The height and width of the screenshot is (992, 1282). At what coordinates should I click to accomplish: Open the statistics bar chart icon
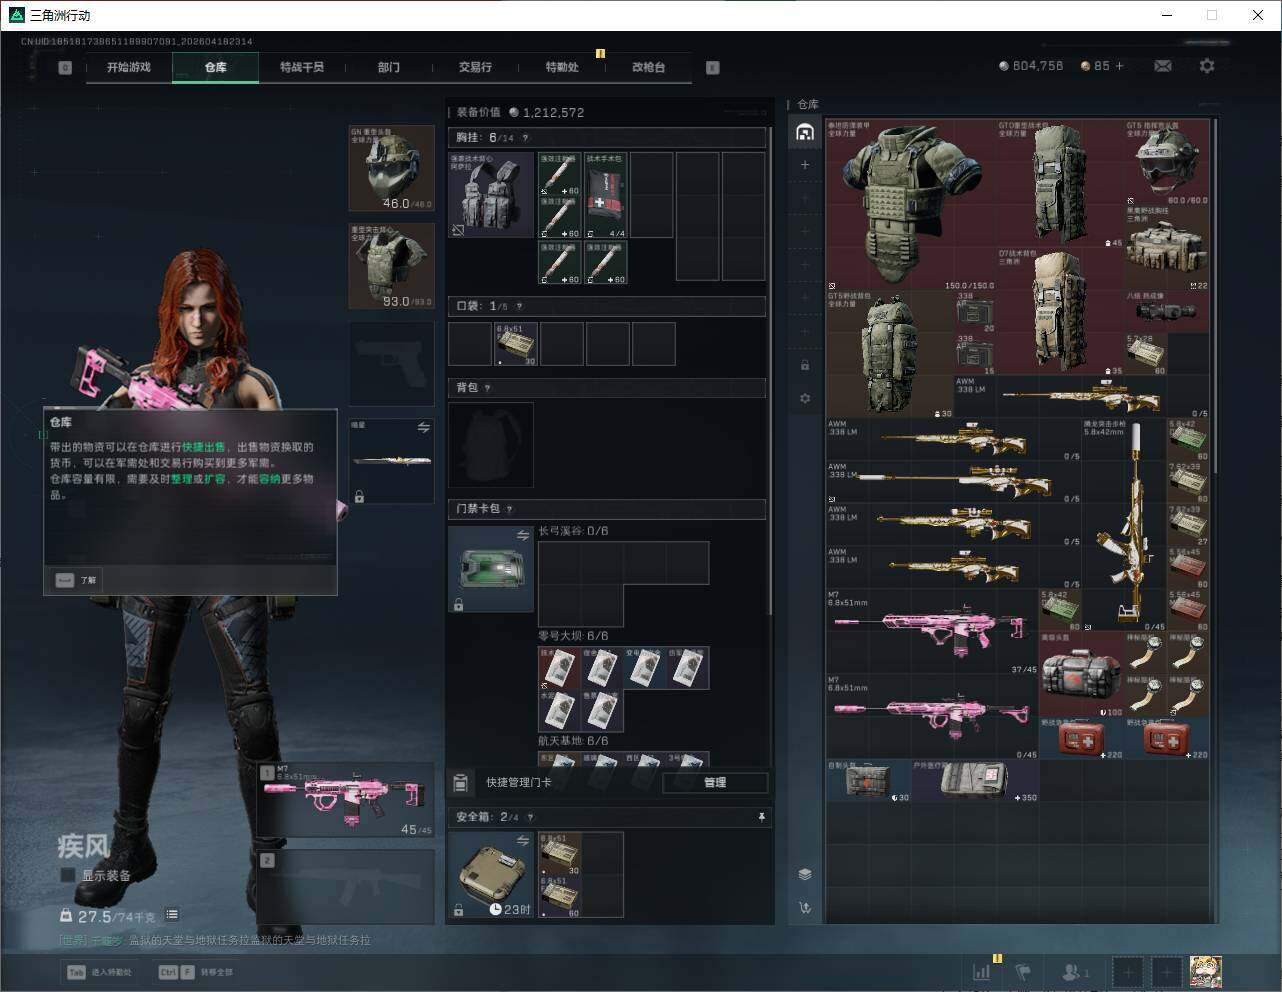point(982,971)
